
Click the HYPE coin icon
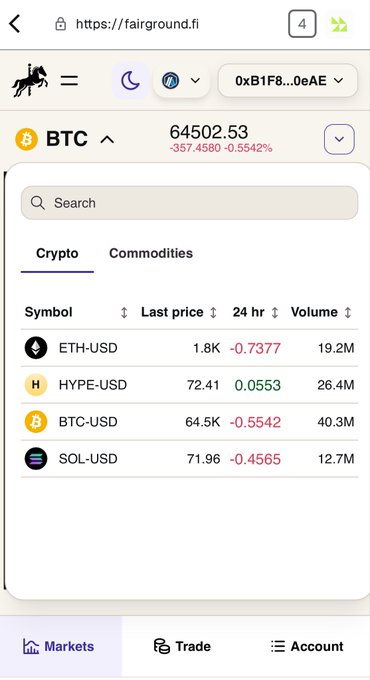(x=36, y=385)
